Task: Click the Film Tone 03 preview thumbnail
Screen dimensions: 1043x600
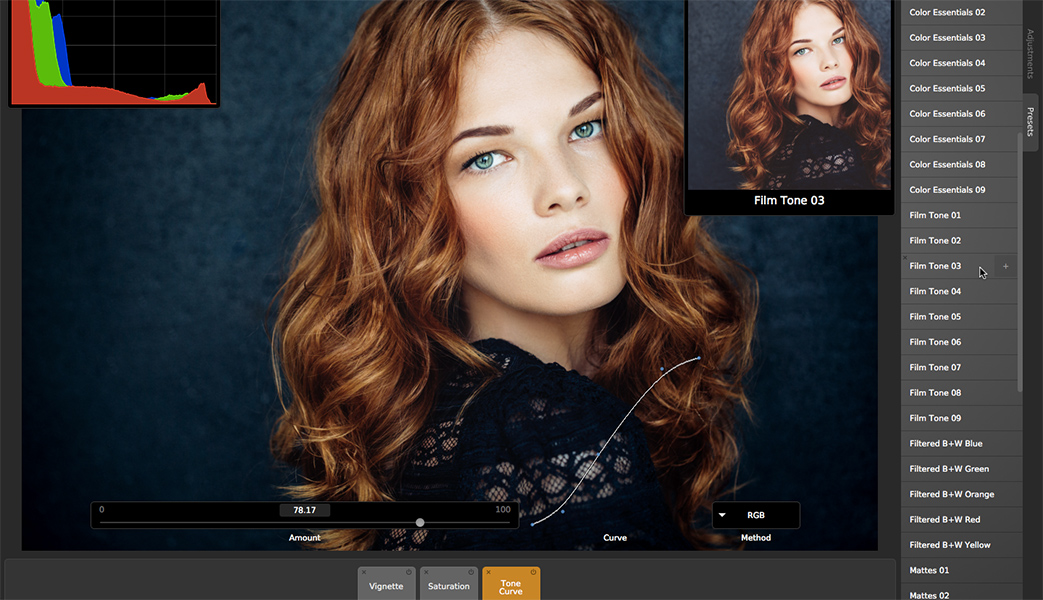Action: (x=789, y=95)
